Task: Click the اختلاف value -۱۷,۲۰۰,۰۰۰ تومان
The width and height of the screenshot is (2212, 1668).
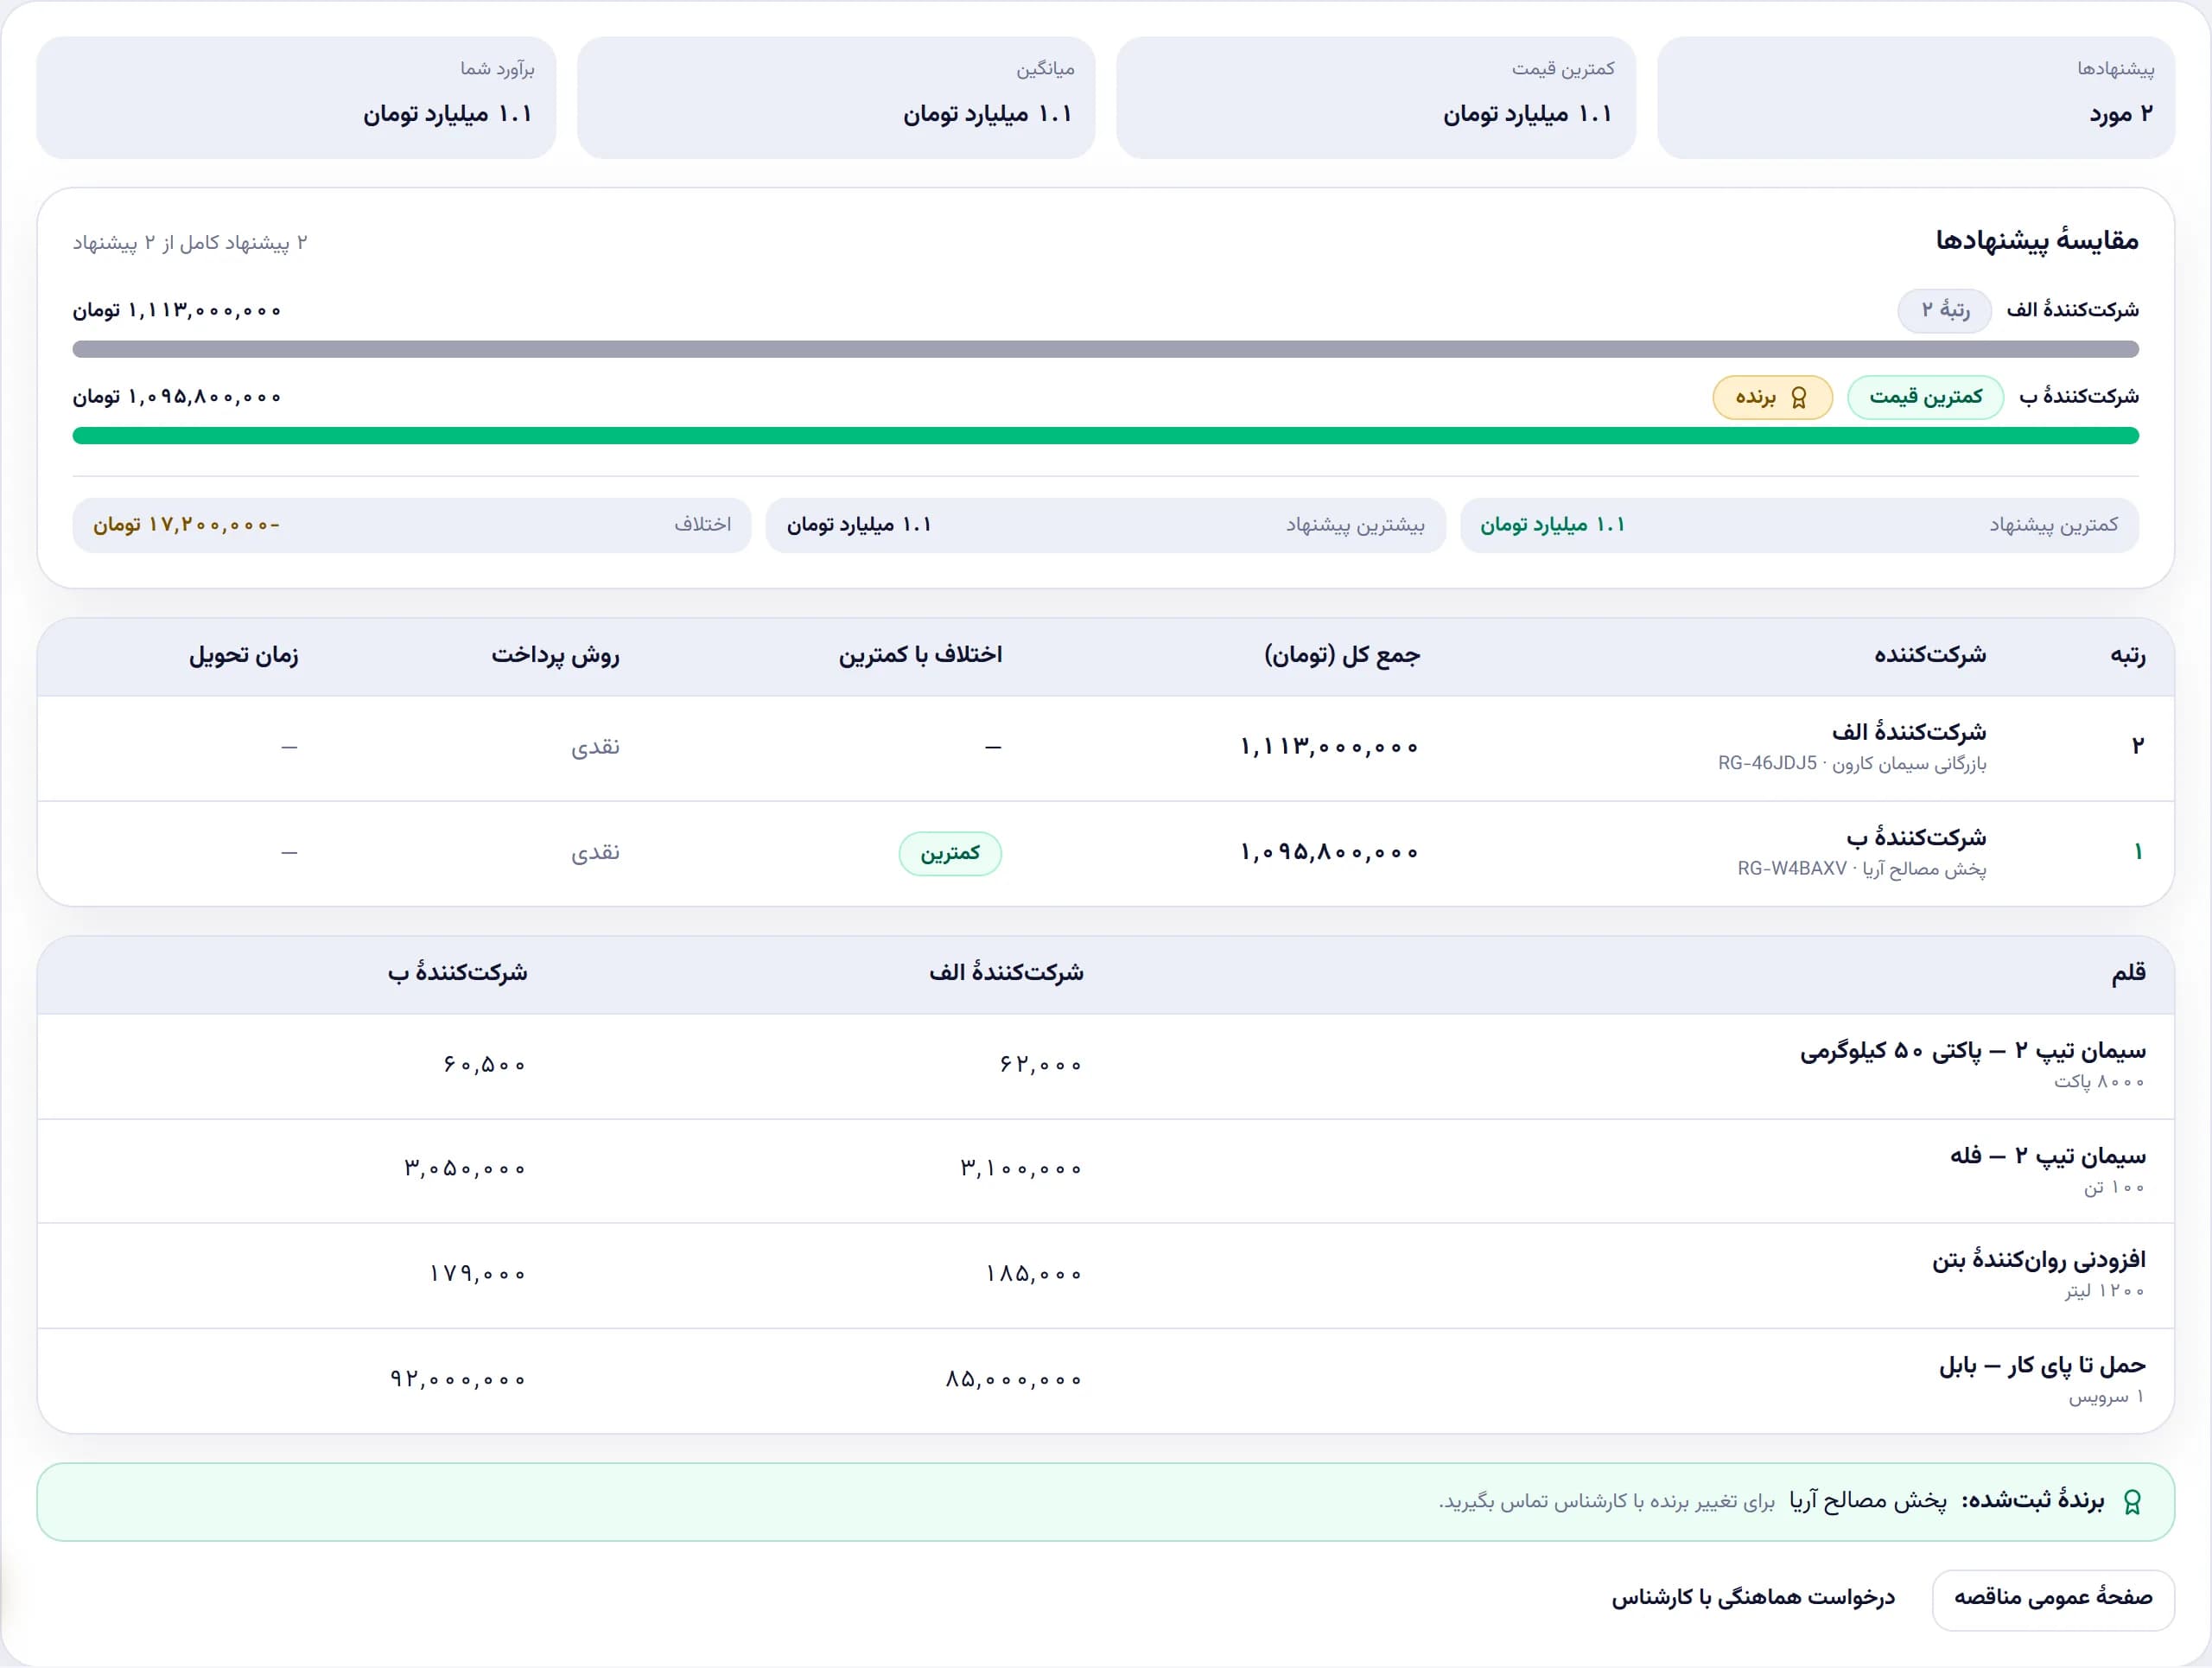Action: click(x=187, y=525)
